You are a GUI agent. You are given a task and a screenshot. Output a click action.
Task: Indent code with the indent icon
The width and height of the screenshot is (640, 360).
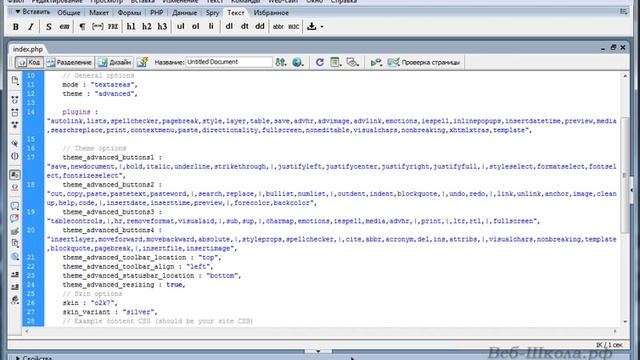(x=15, y=275)
